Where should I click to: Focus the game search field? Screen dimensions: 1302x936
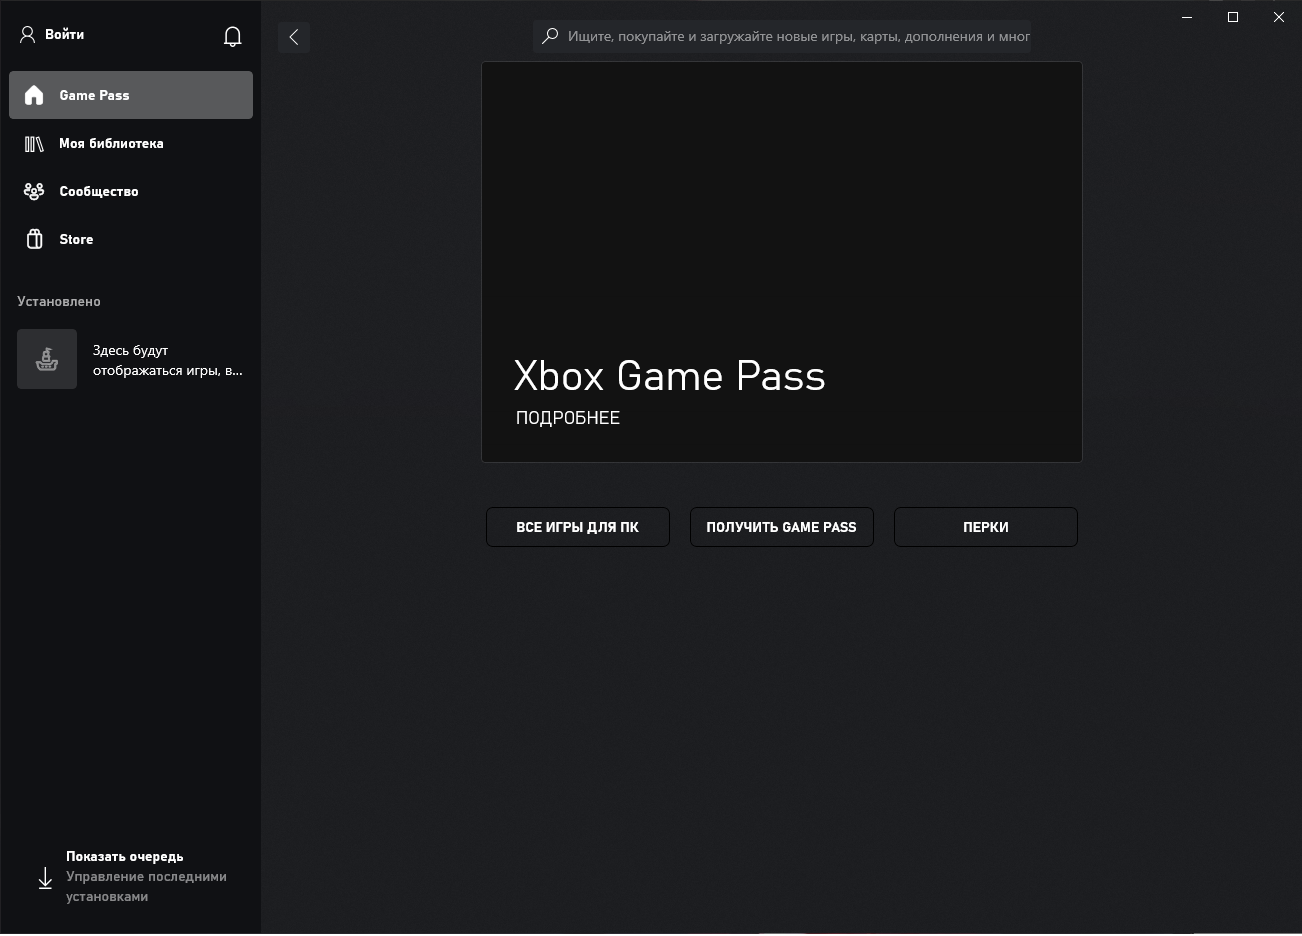[782, 36]
